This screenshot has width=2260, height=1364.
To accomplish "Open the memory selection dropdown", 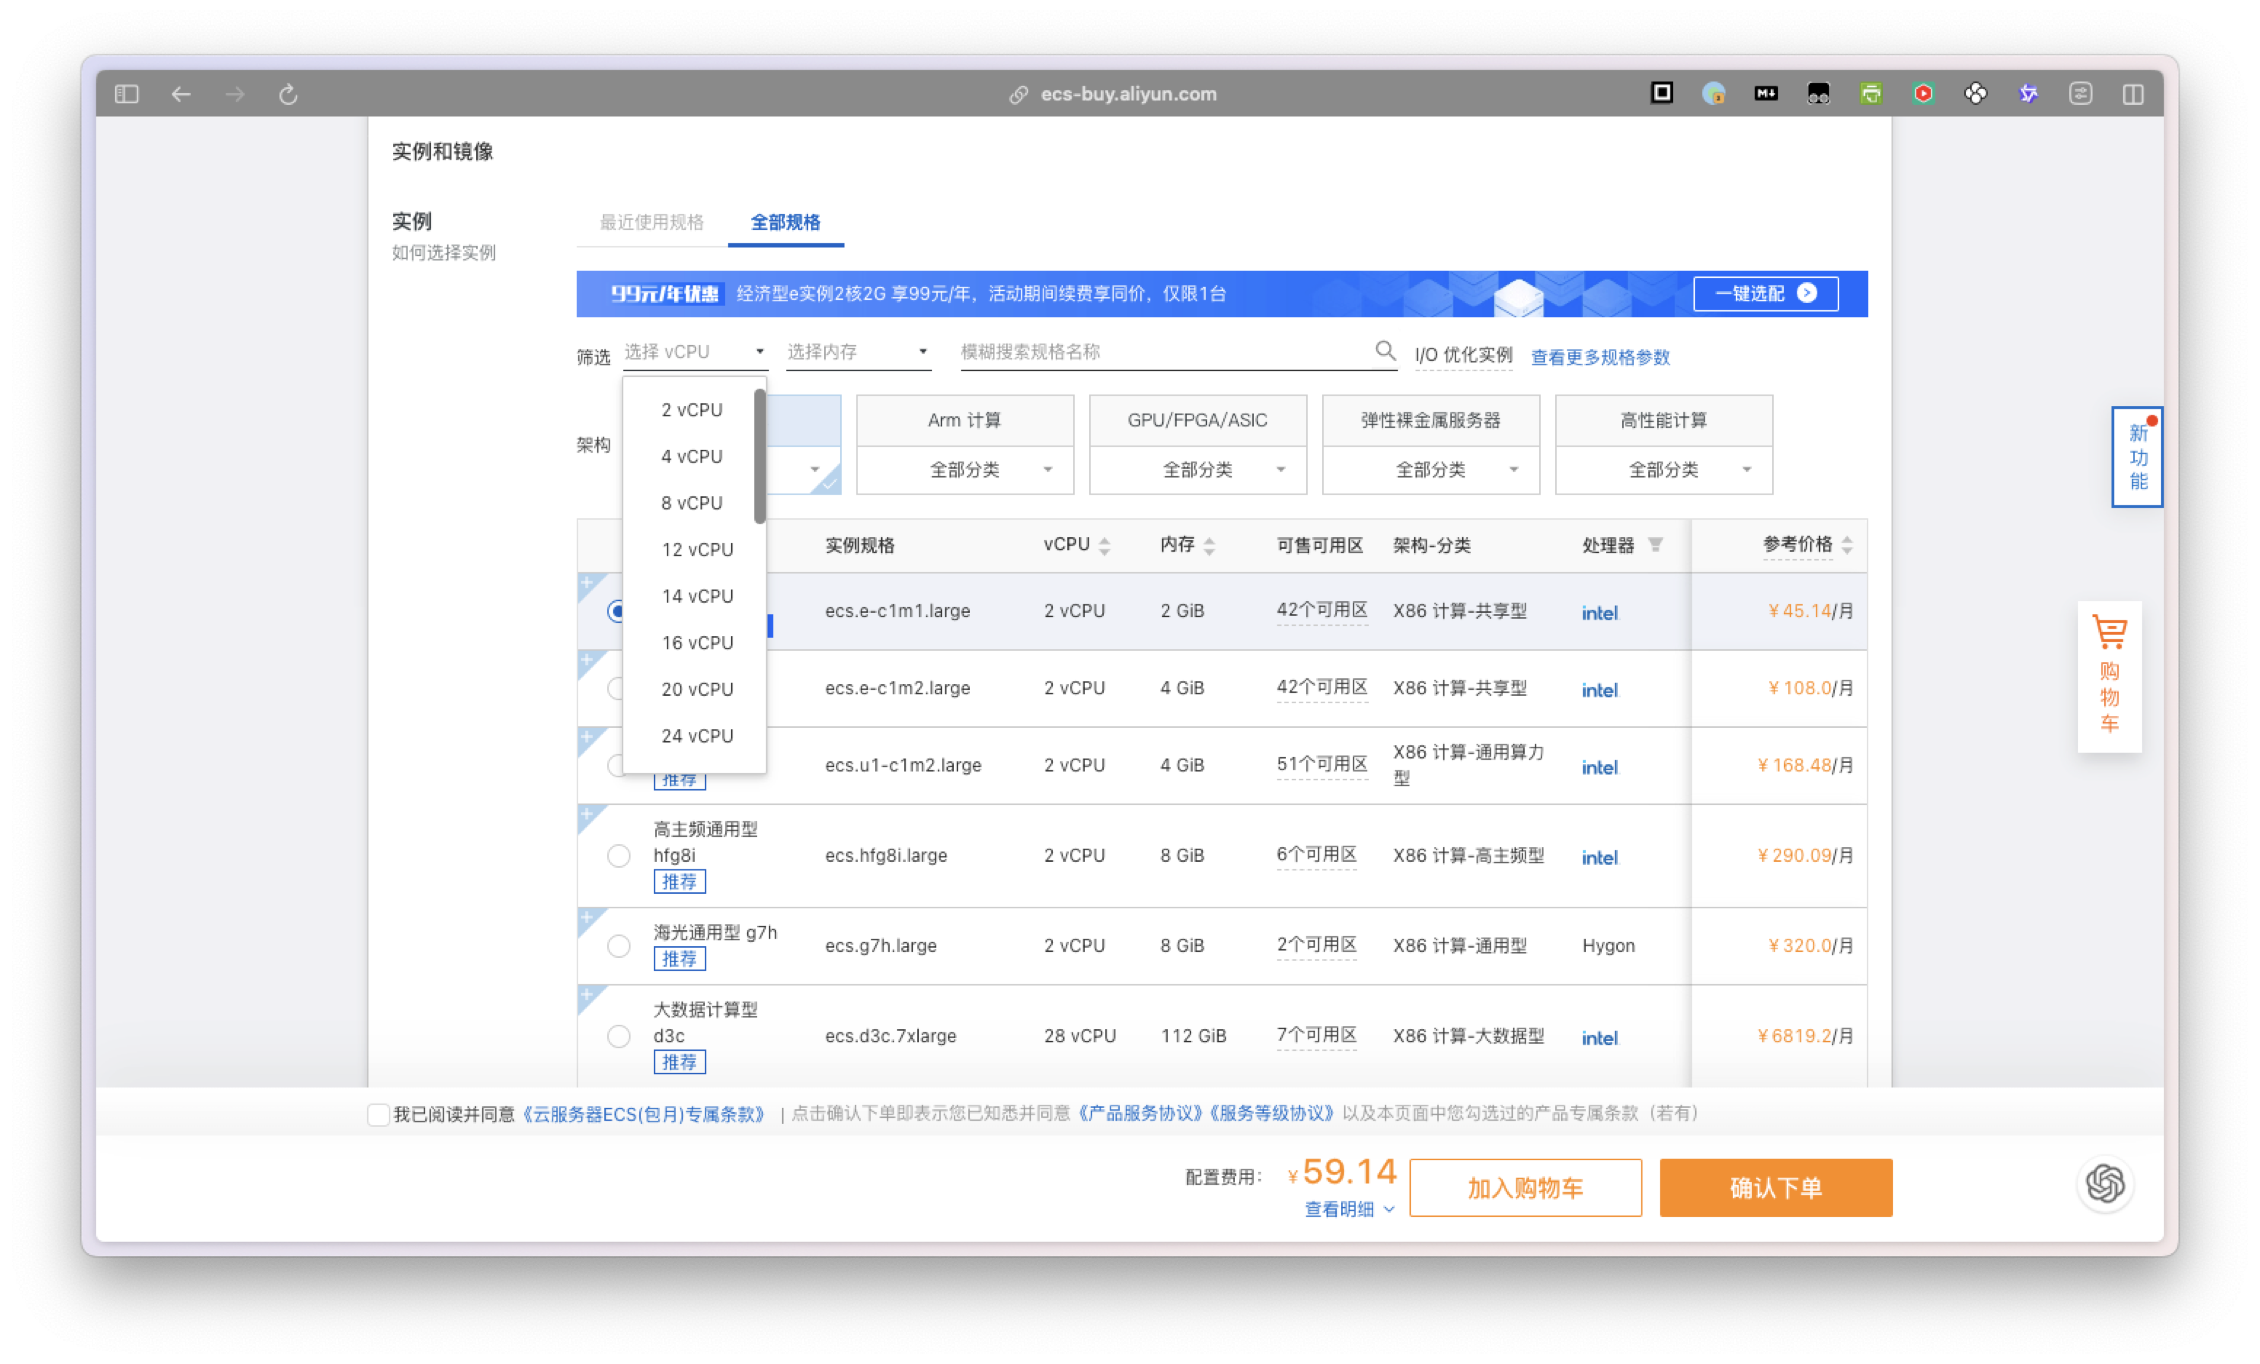I will [x=857, y=352].
